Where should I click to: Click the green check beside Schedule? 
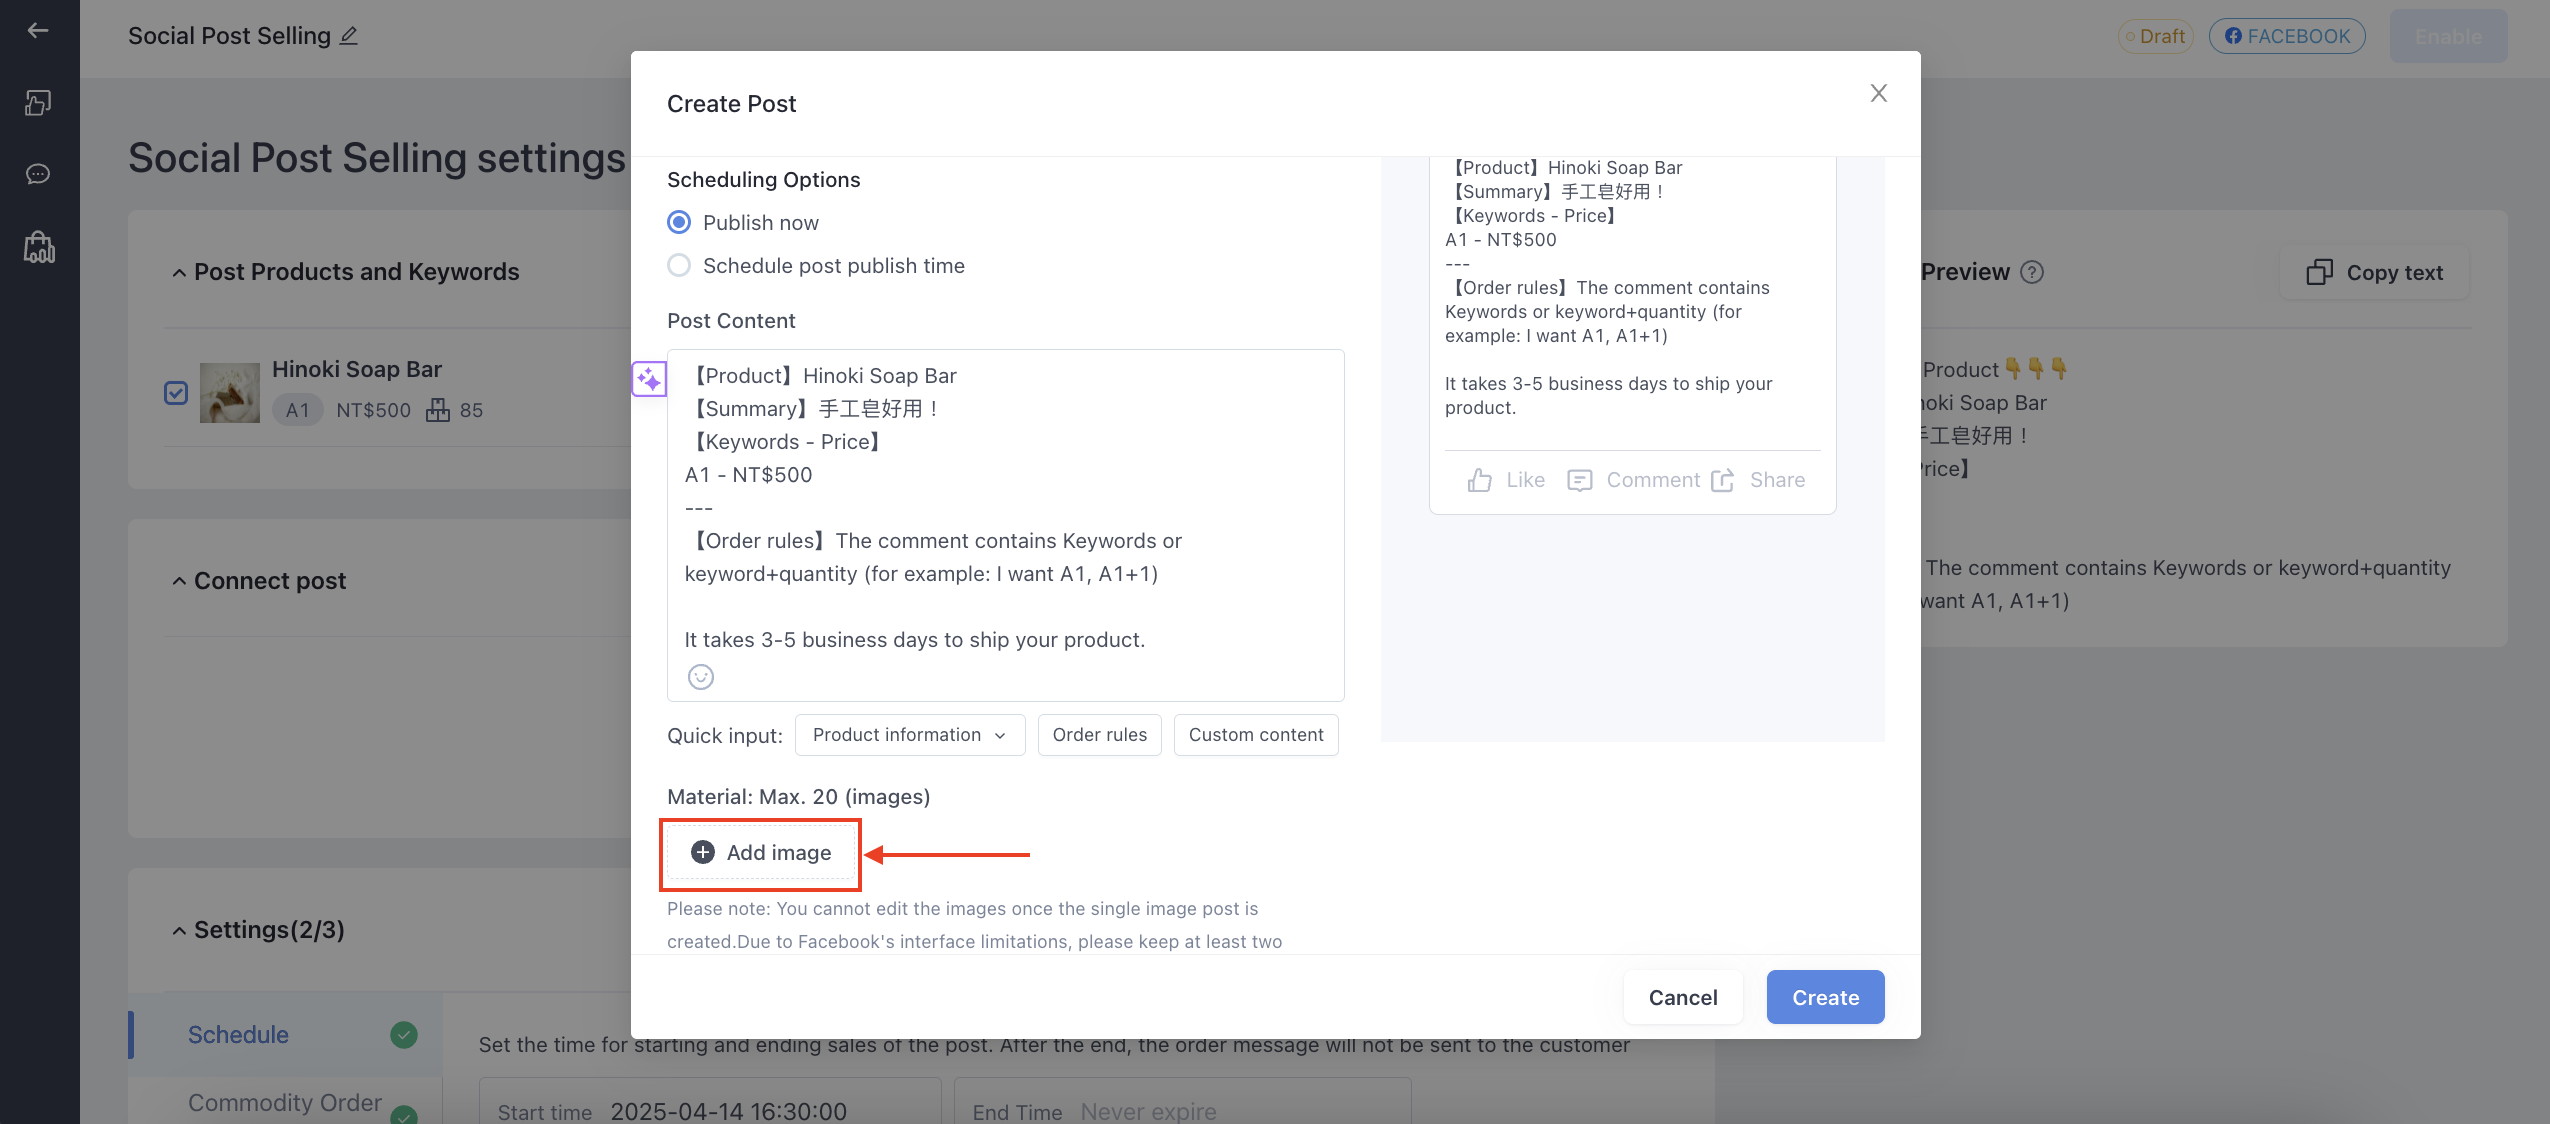click(404, 1035)
